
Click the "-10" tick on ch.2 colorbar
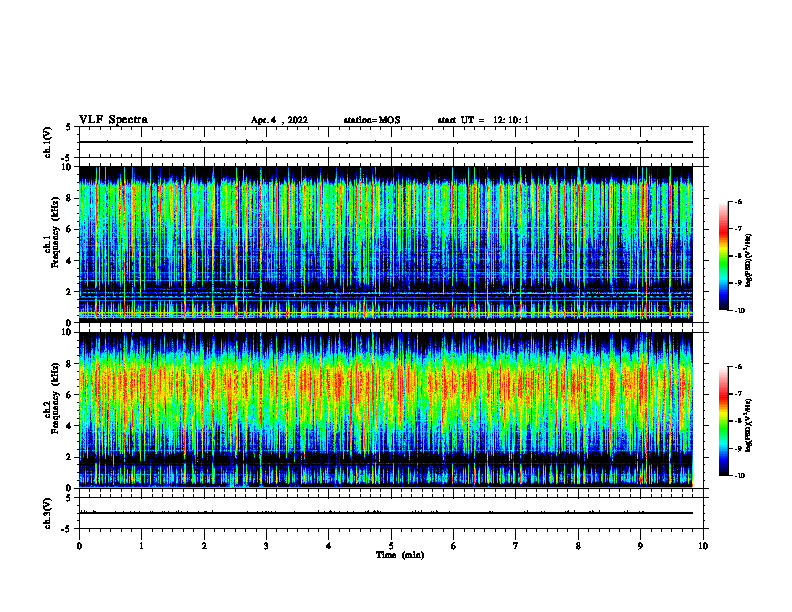(x=739, y=476)
